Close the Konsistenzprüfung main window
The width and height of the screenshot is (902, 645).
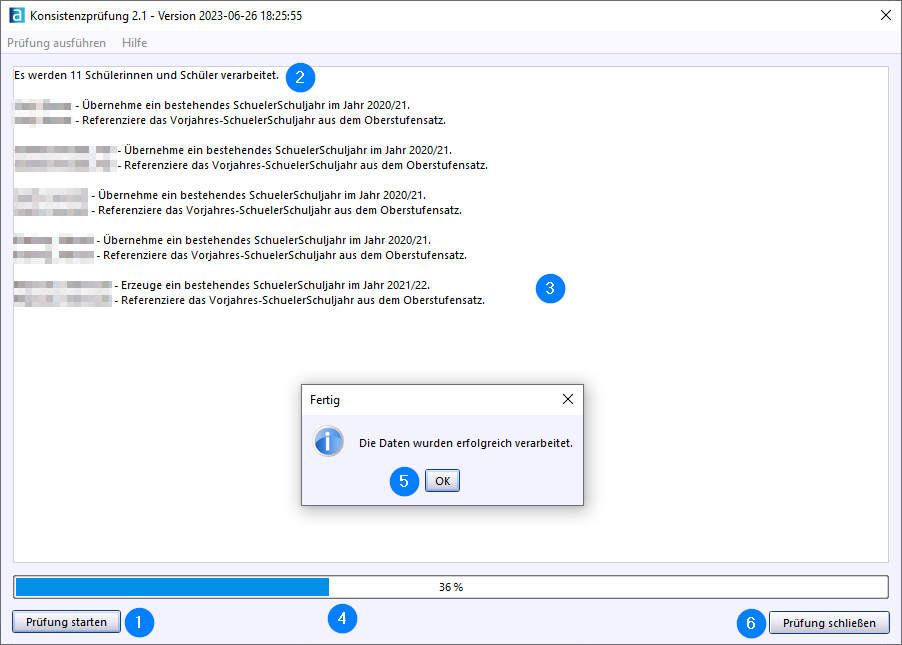(x=886, y=16)
